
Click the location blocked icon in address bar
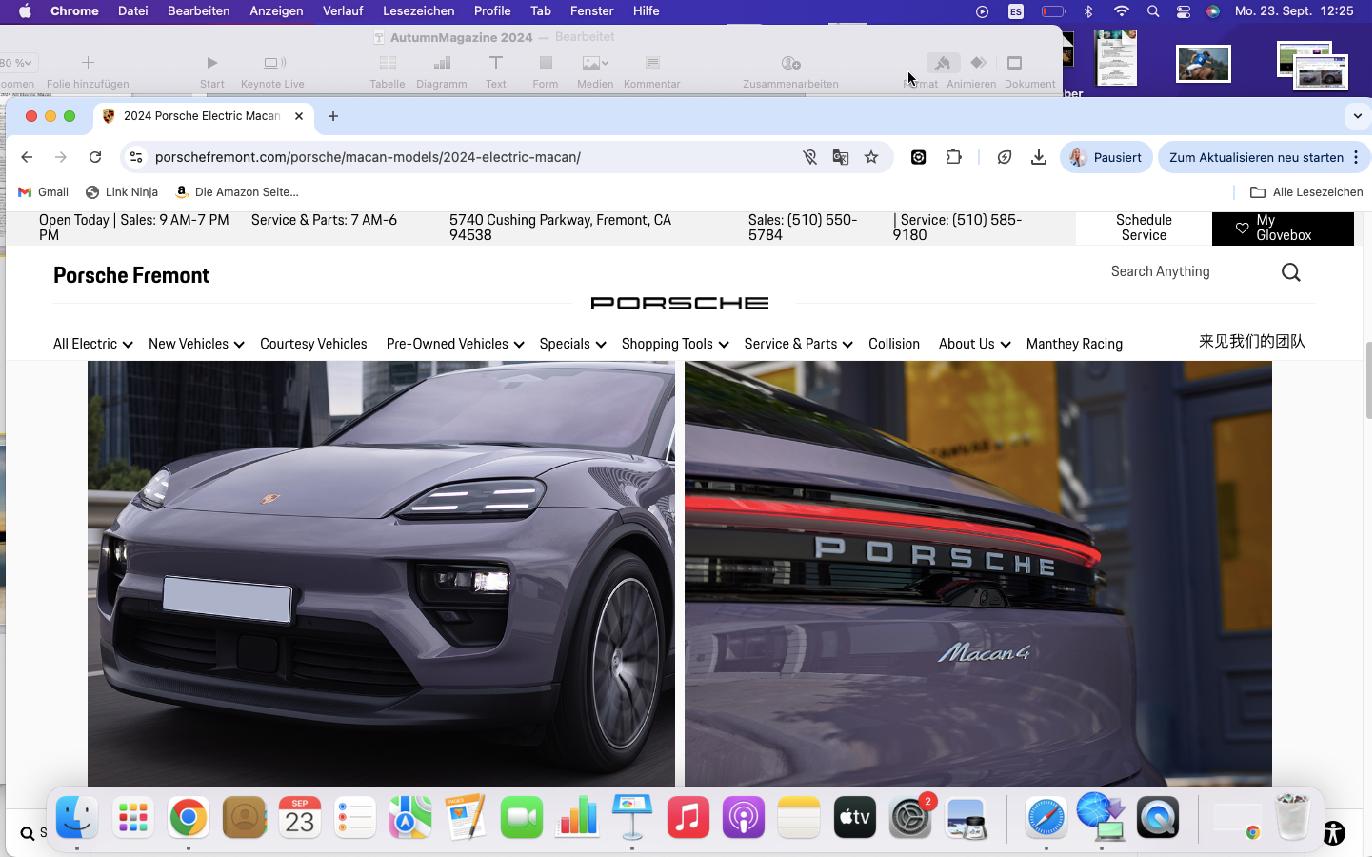[x=810, y=157]
